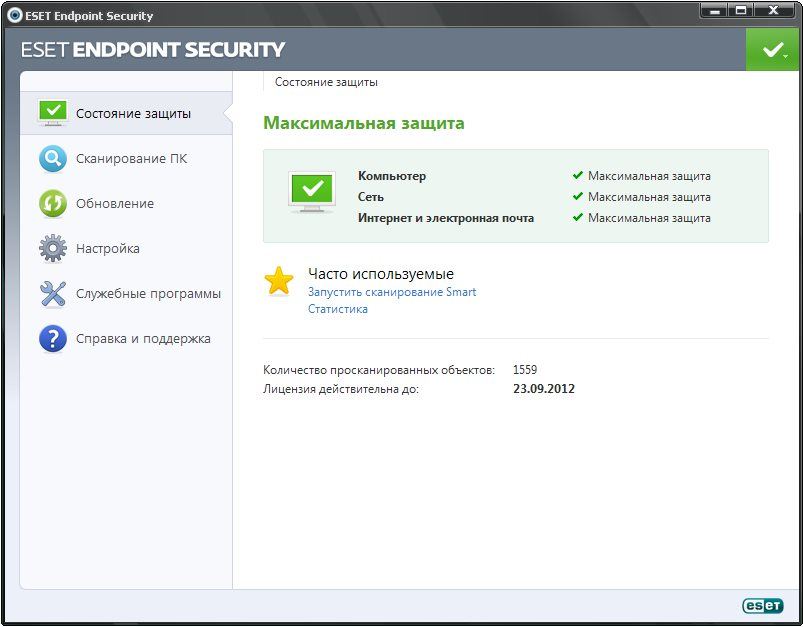Viewport: 803px width, 627px height.
Task: Click the wrench Tools icon
Action: coord(53,294)
